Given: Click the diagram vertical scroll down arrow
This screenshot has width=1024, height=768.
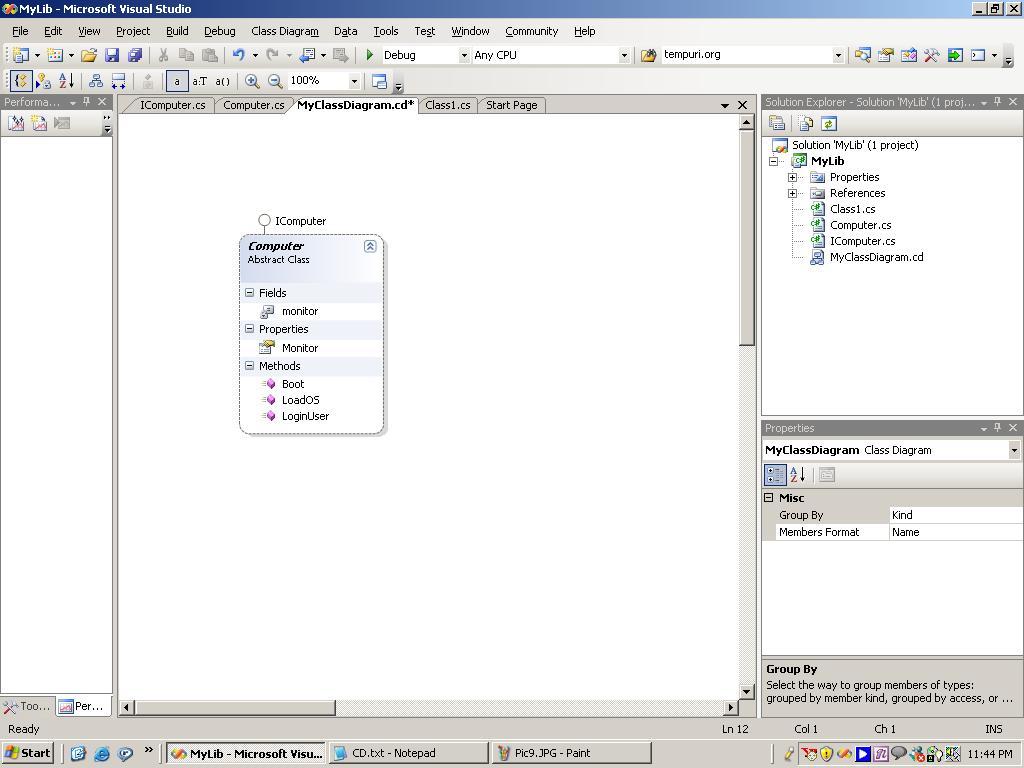Looking at the screenshot, I should (747, 691).
